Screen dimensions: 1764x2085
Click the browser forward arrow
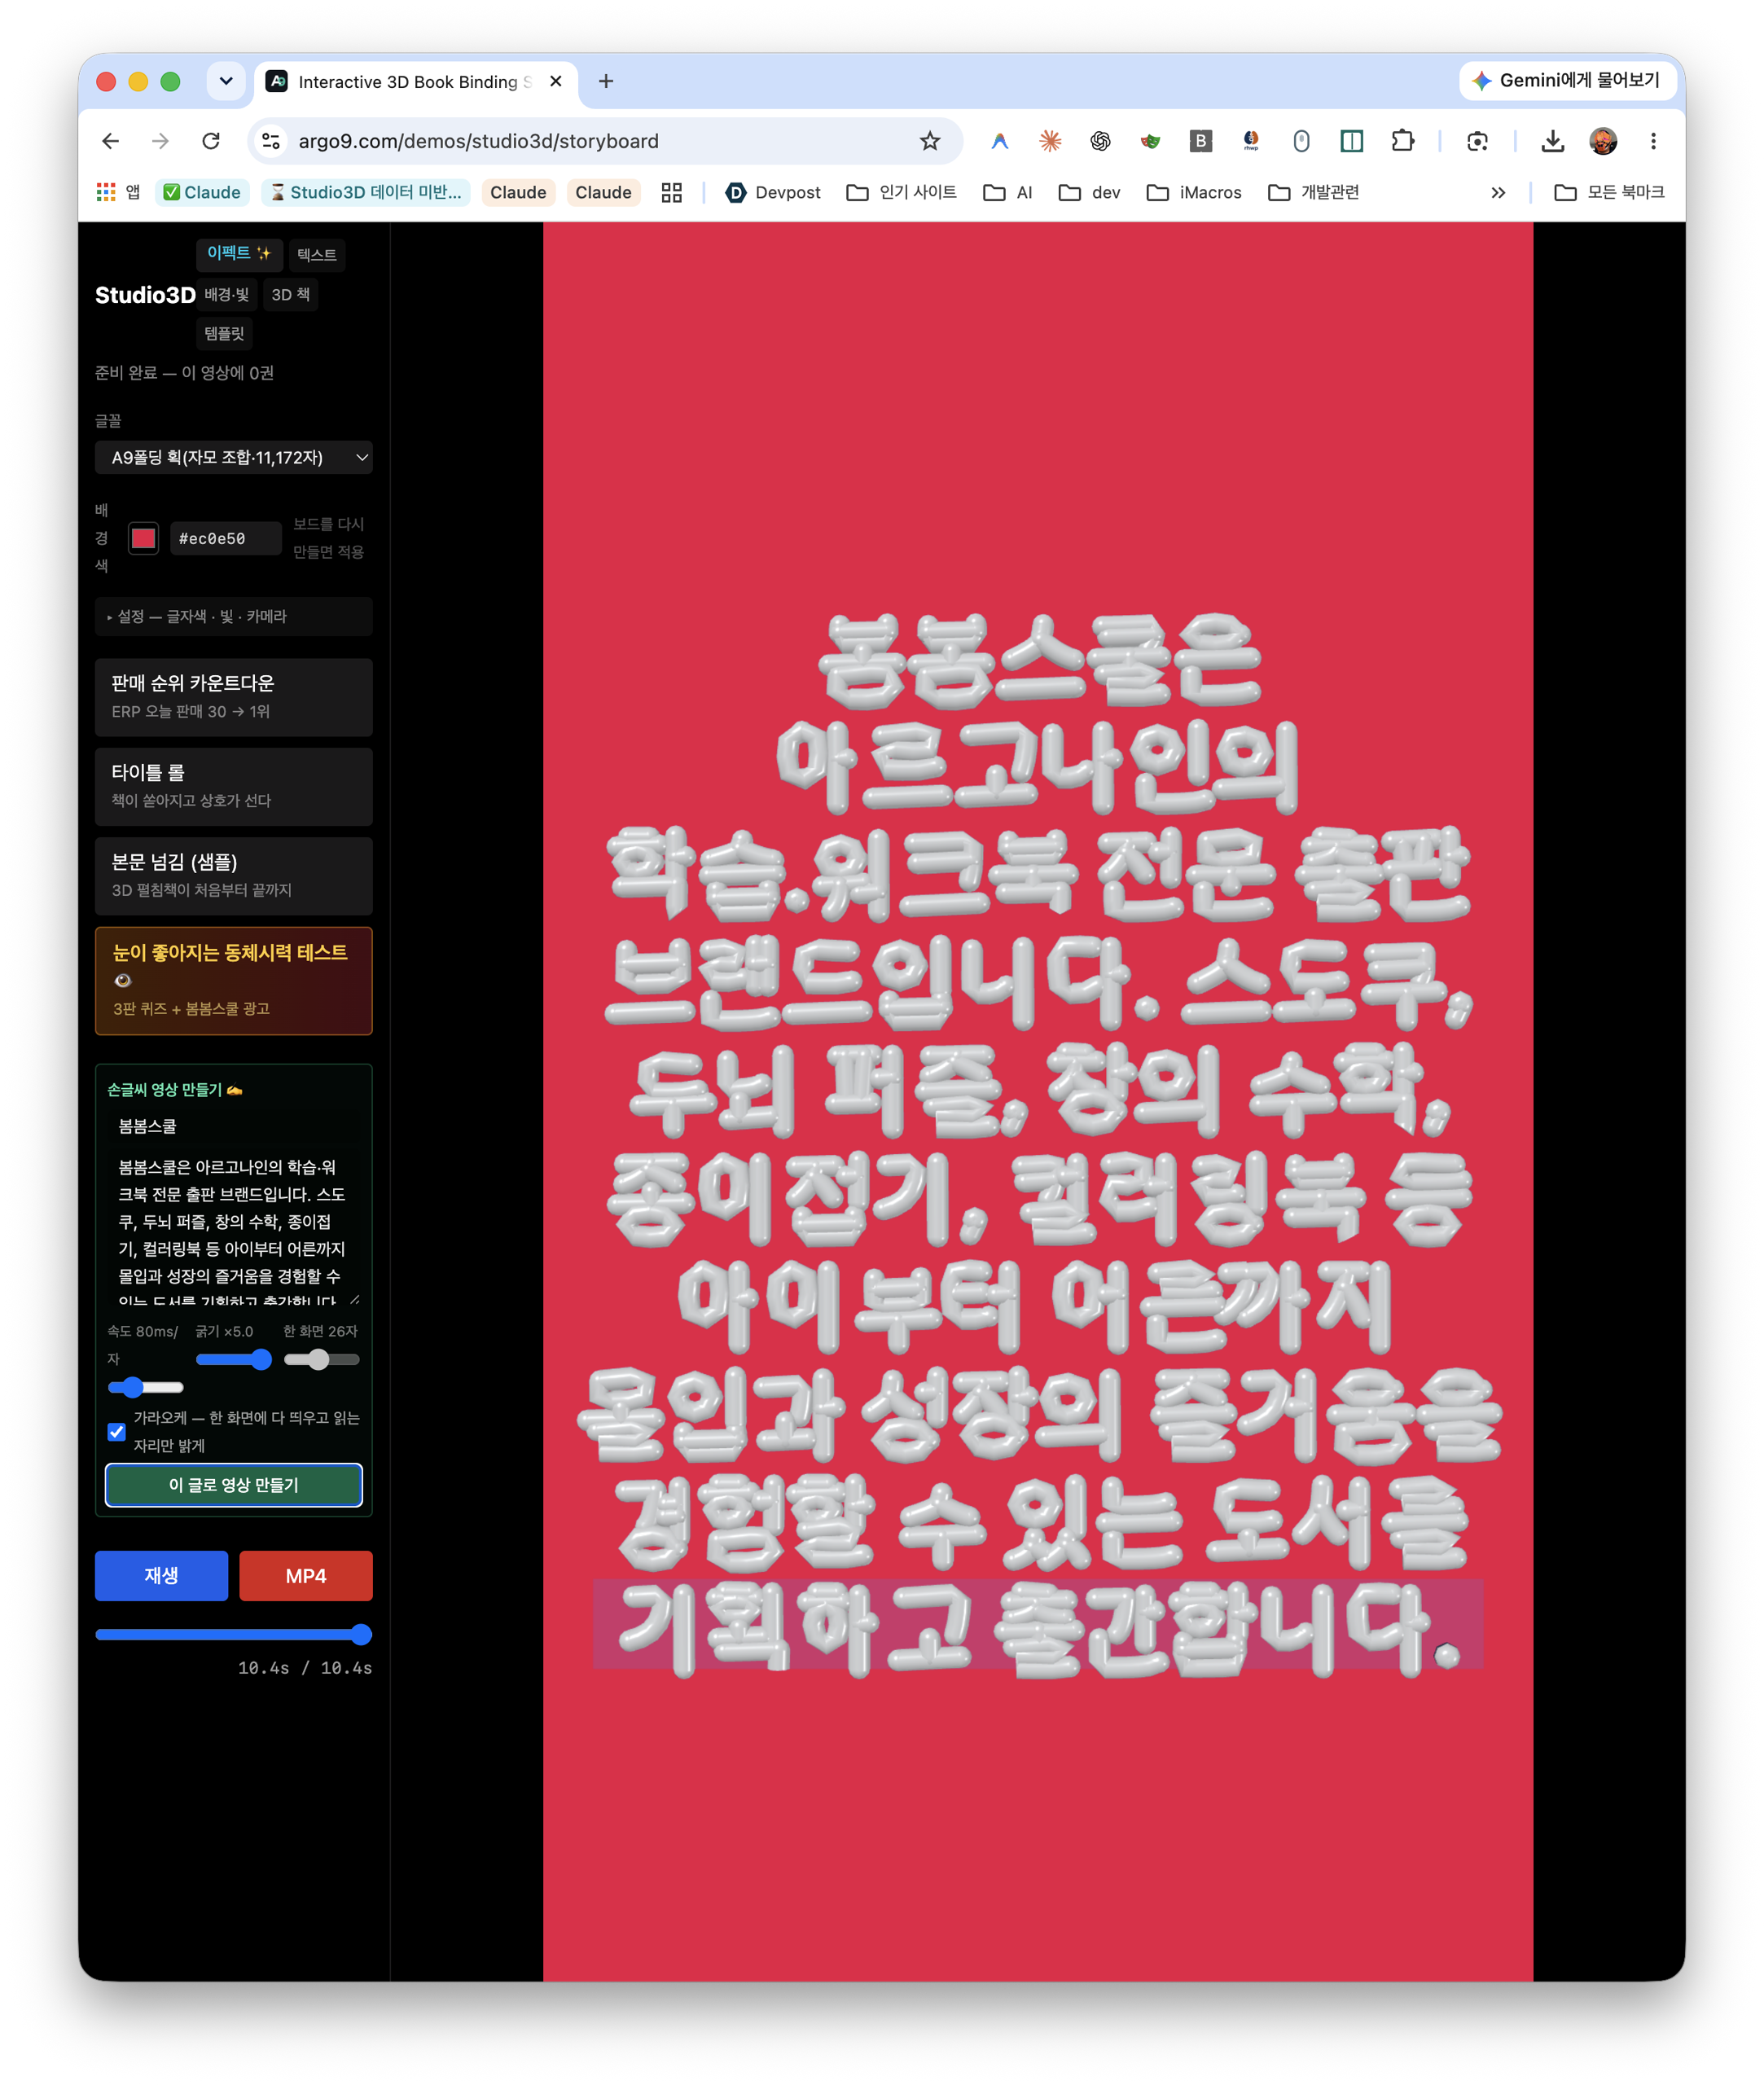click(160, 141)
